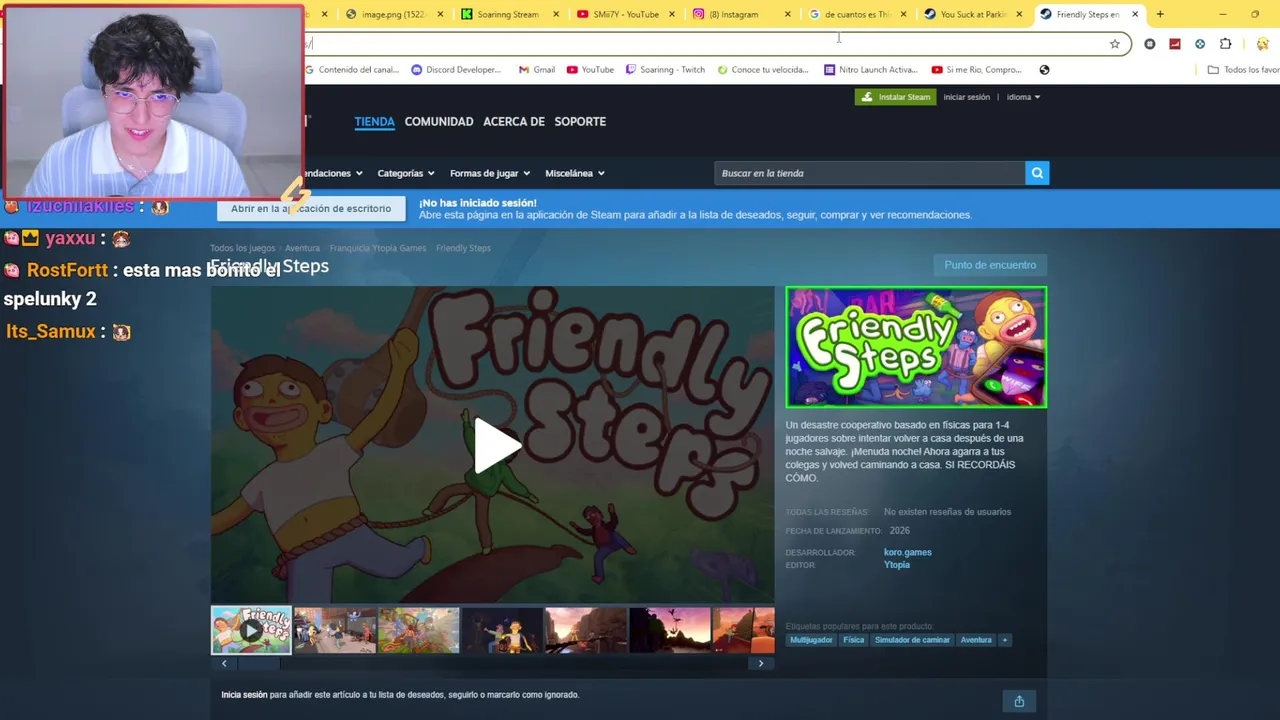This screenshot has height=720, width=1280.
Task: Open new browser tab with plus icon
Action: [x=1160, y=14]
